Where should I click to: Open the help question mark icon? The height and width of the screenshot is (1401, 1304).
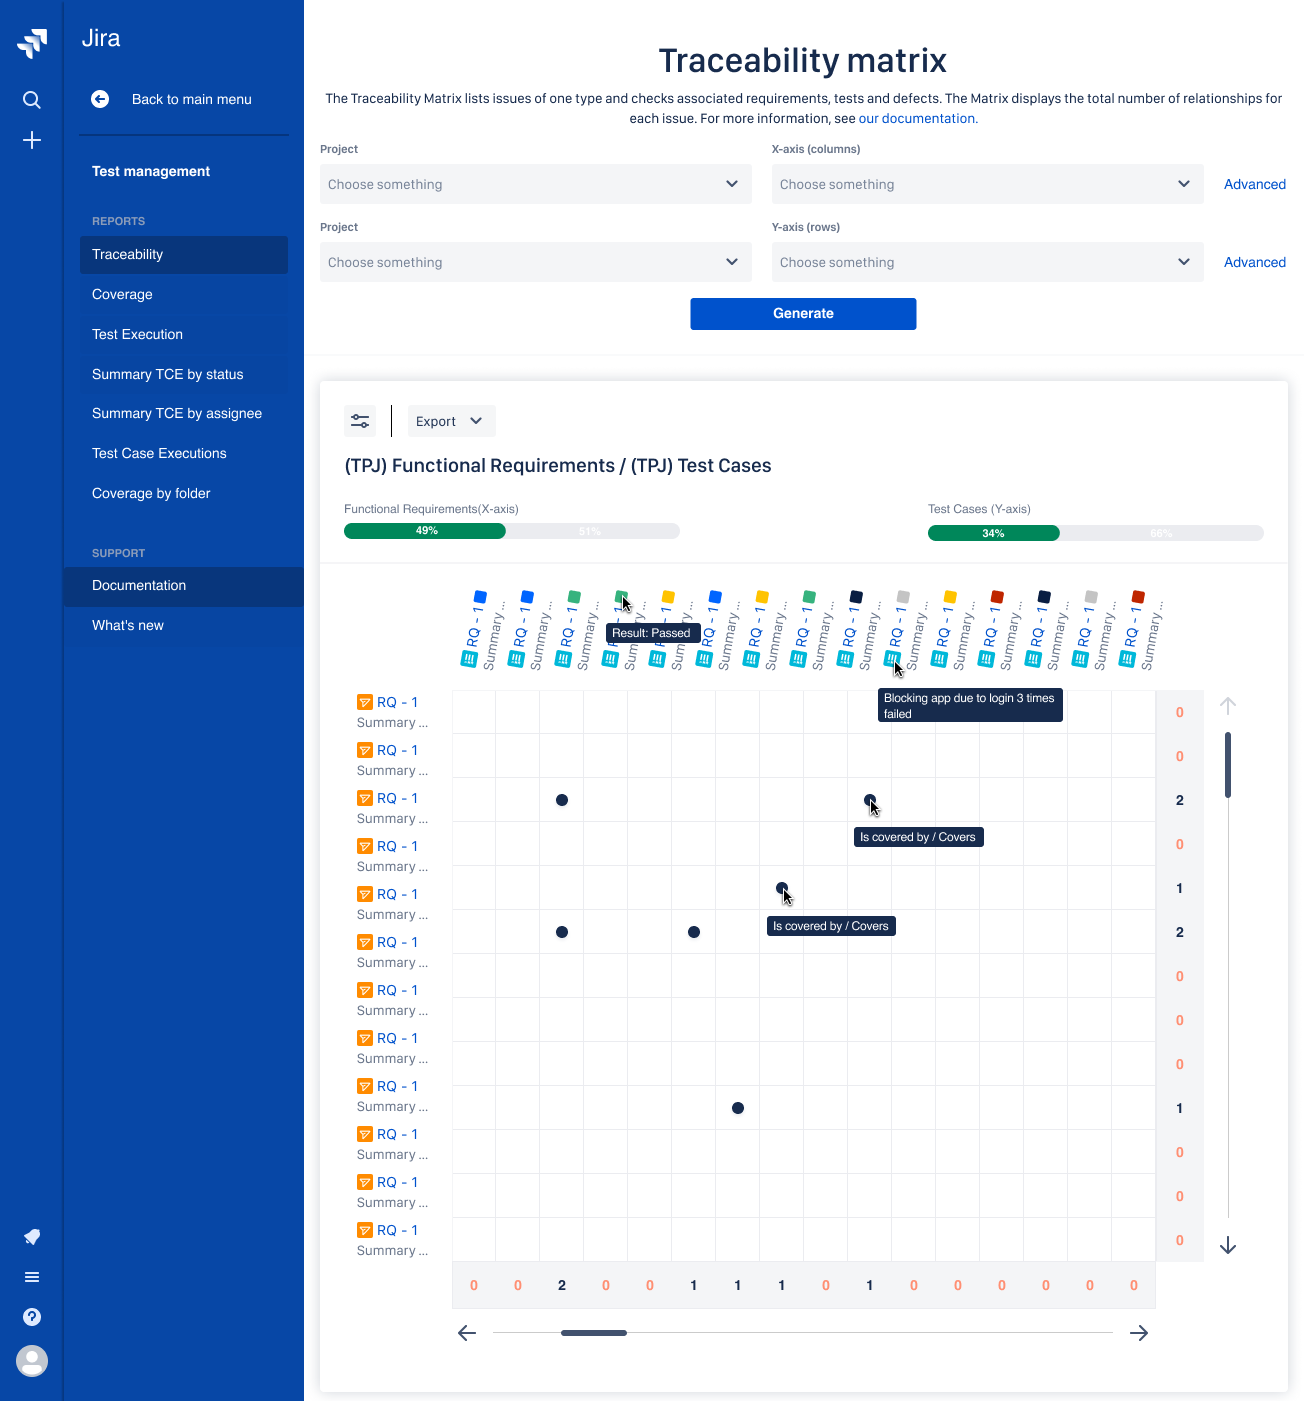point(32,1317)
